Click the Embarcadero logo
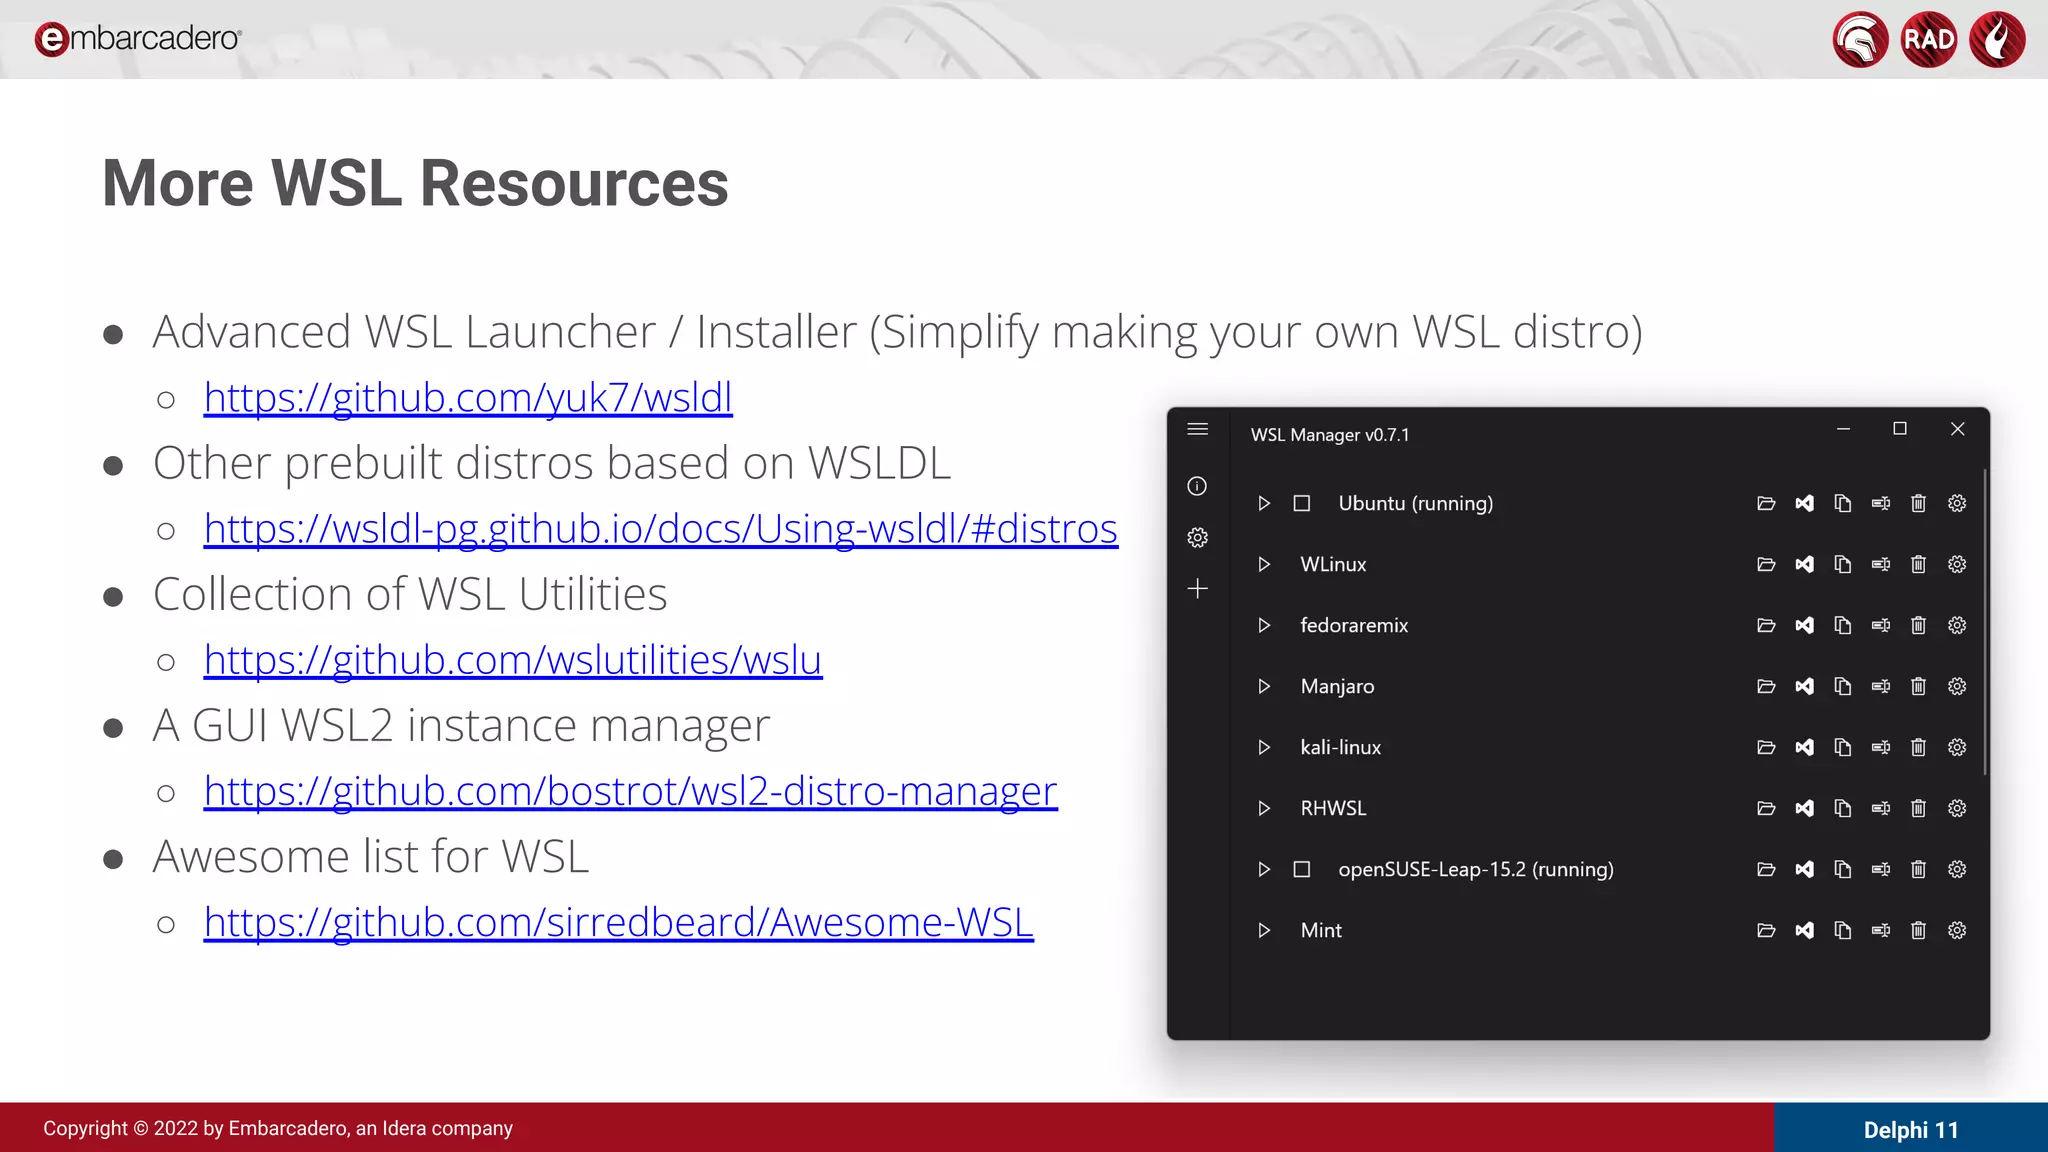This screenshot has width=2048, height=1152. pos(138,38)
